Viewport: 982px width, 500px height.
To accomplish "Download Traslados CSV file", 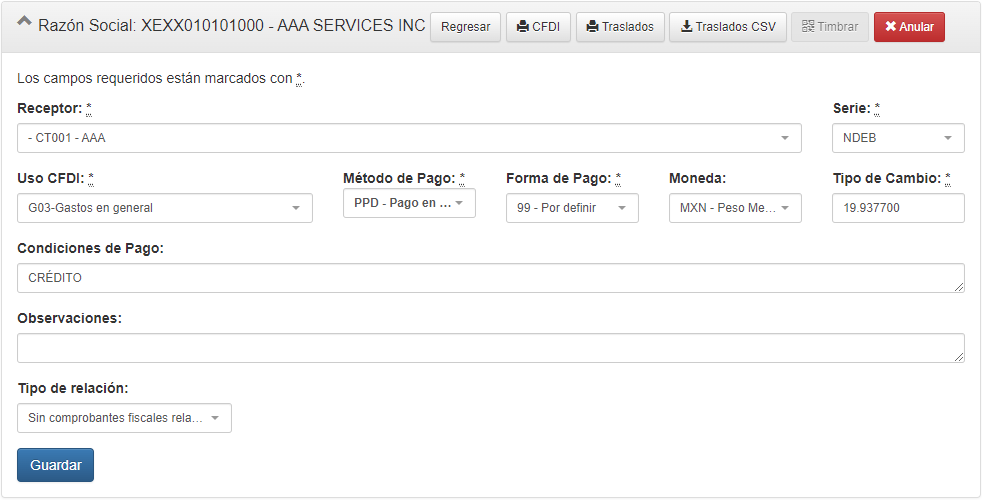I will click(727, 27).
